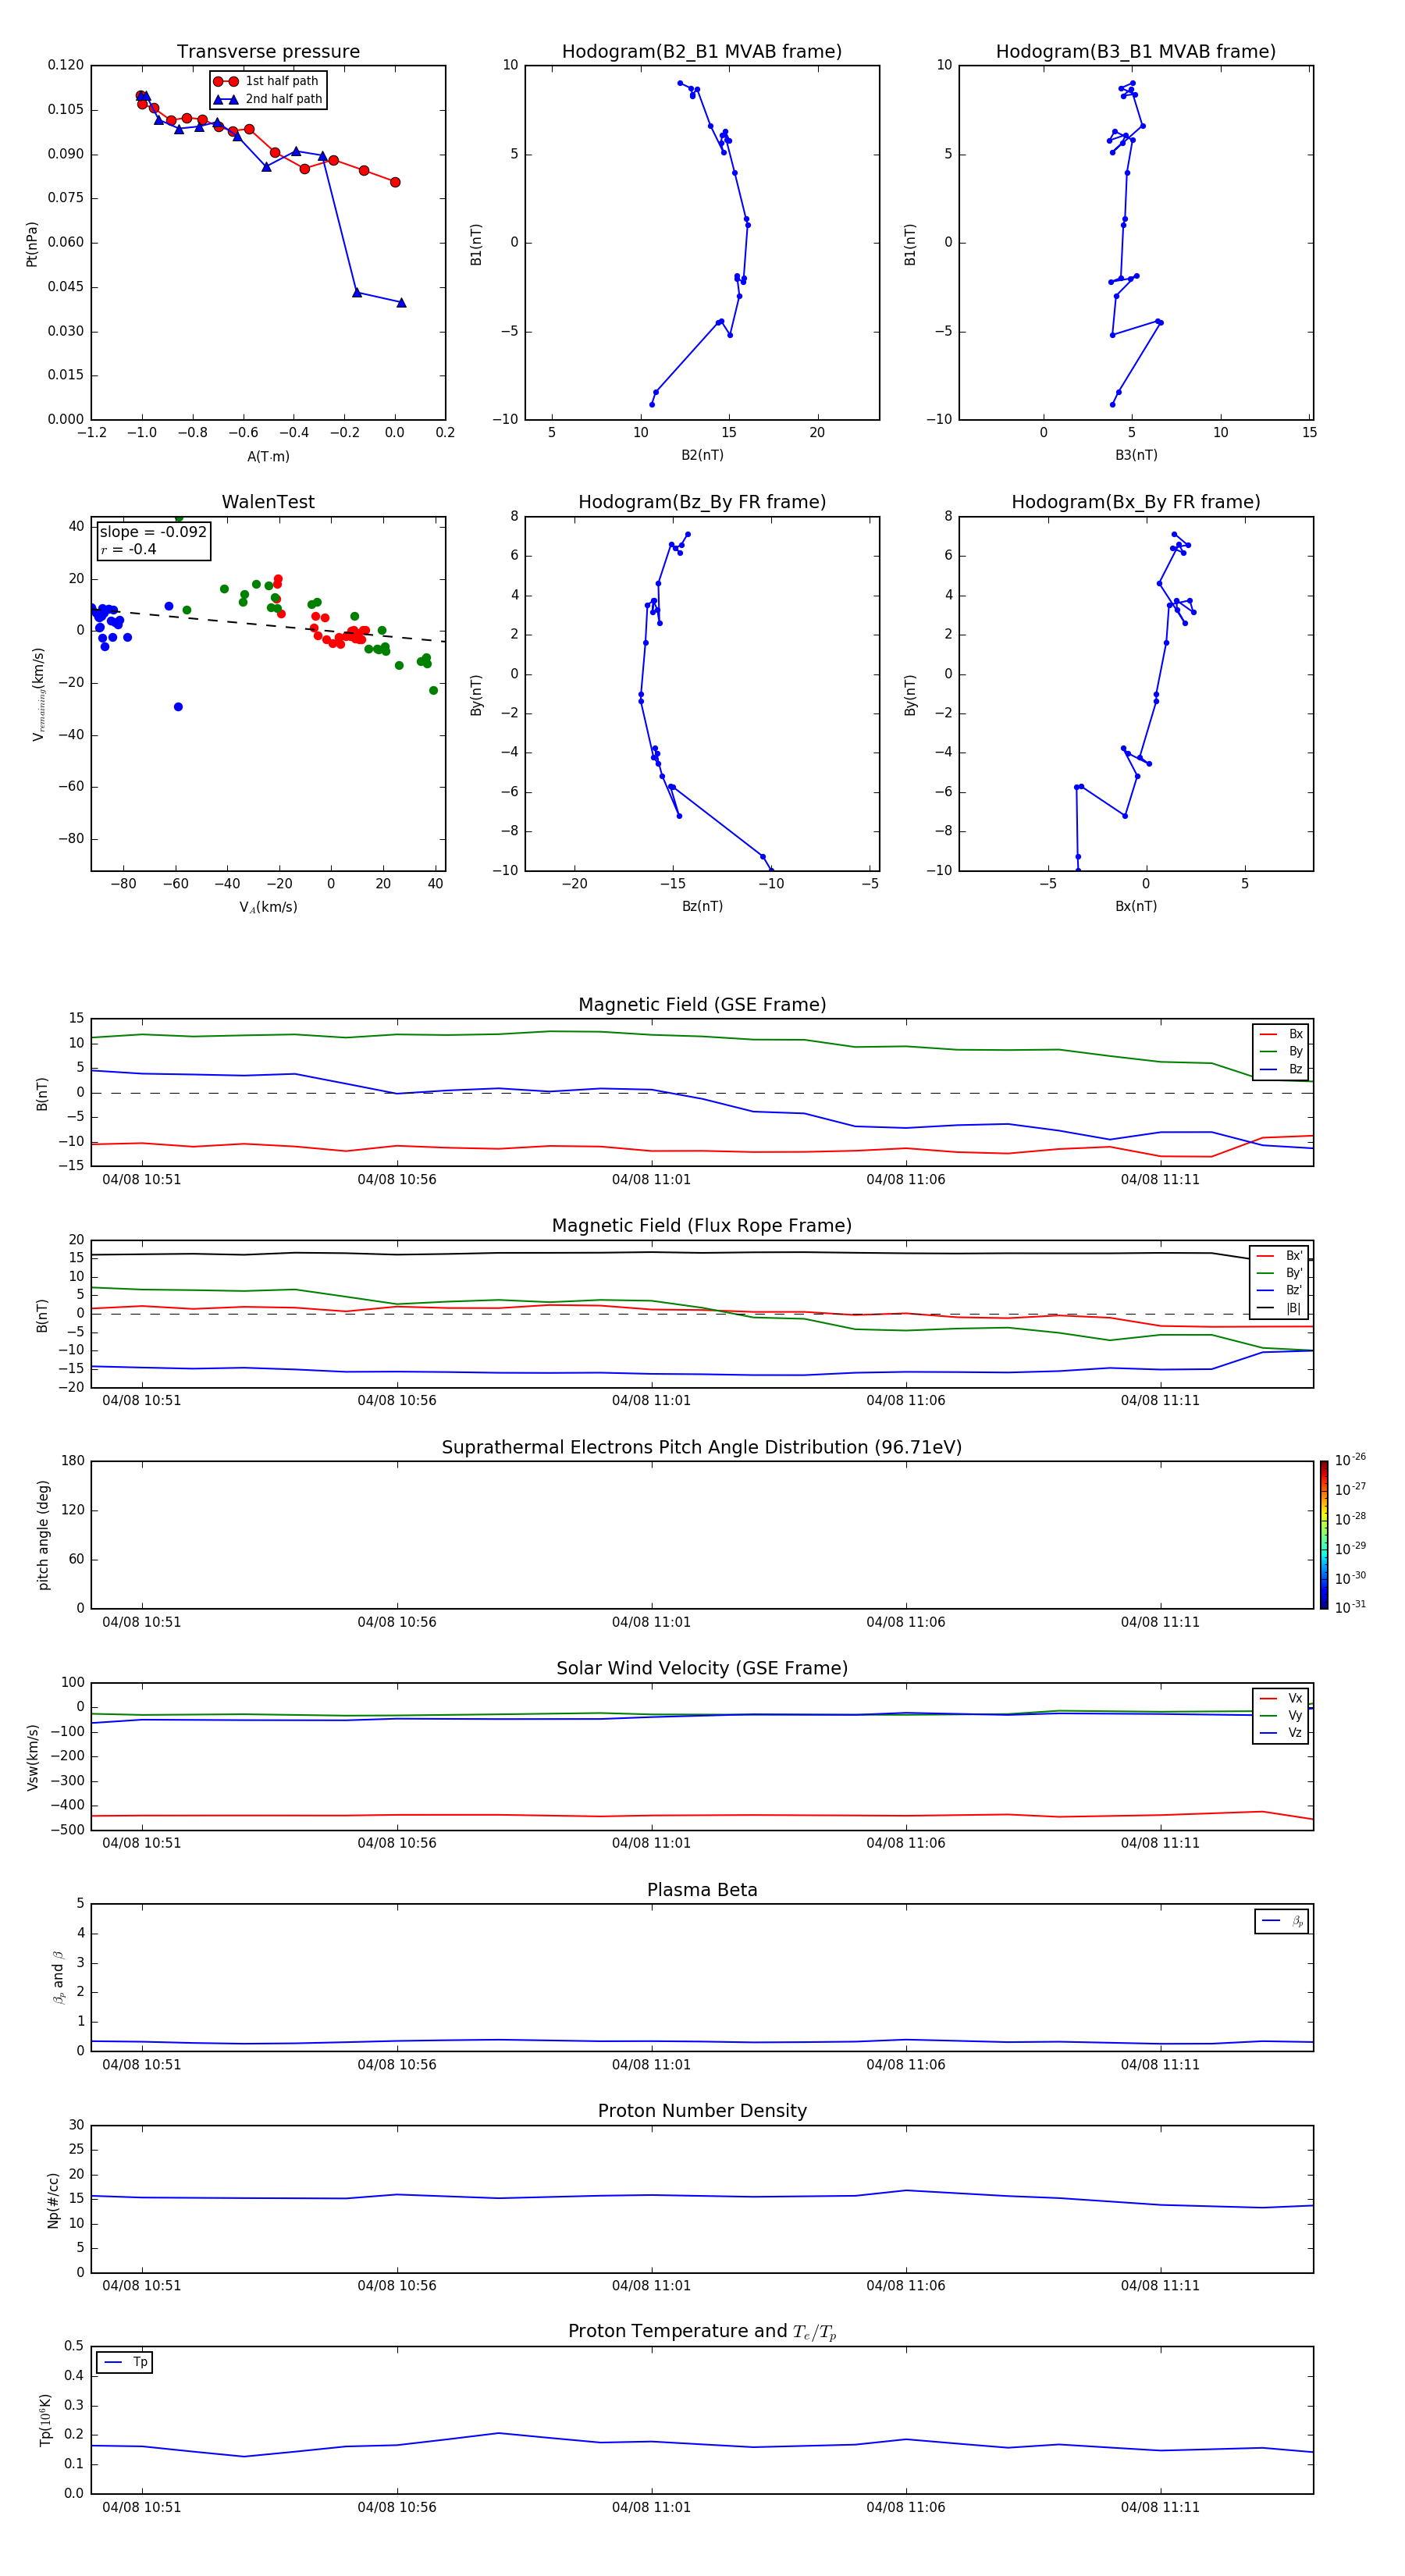Screen dimensions: 1405x2576
Task: Click the 'Proton Temperature and Te/Tp' title
Action: click(x=702, y=2332)
